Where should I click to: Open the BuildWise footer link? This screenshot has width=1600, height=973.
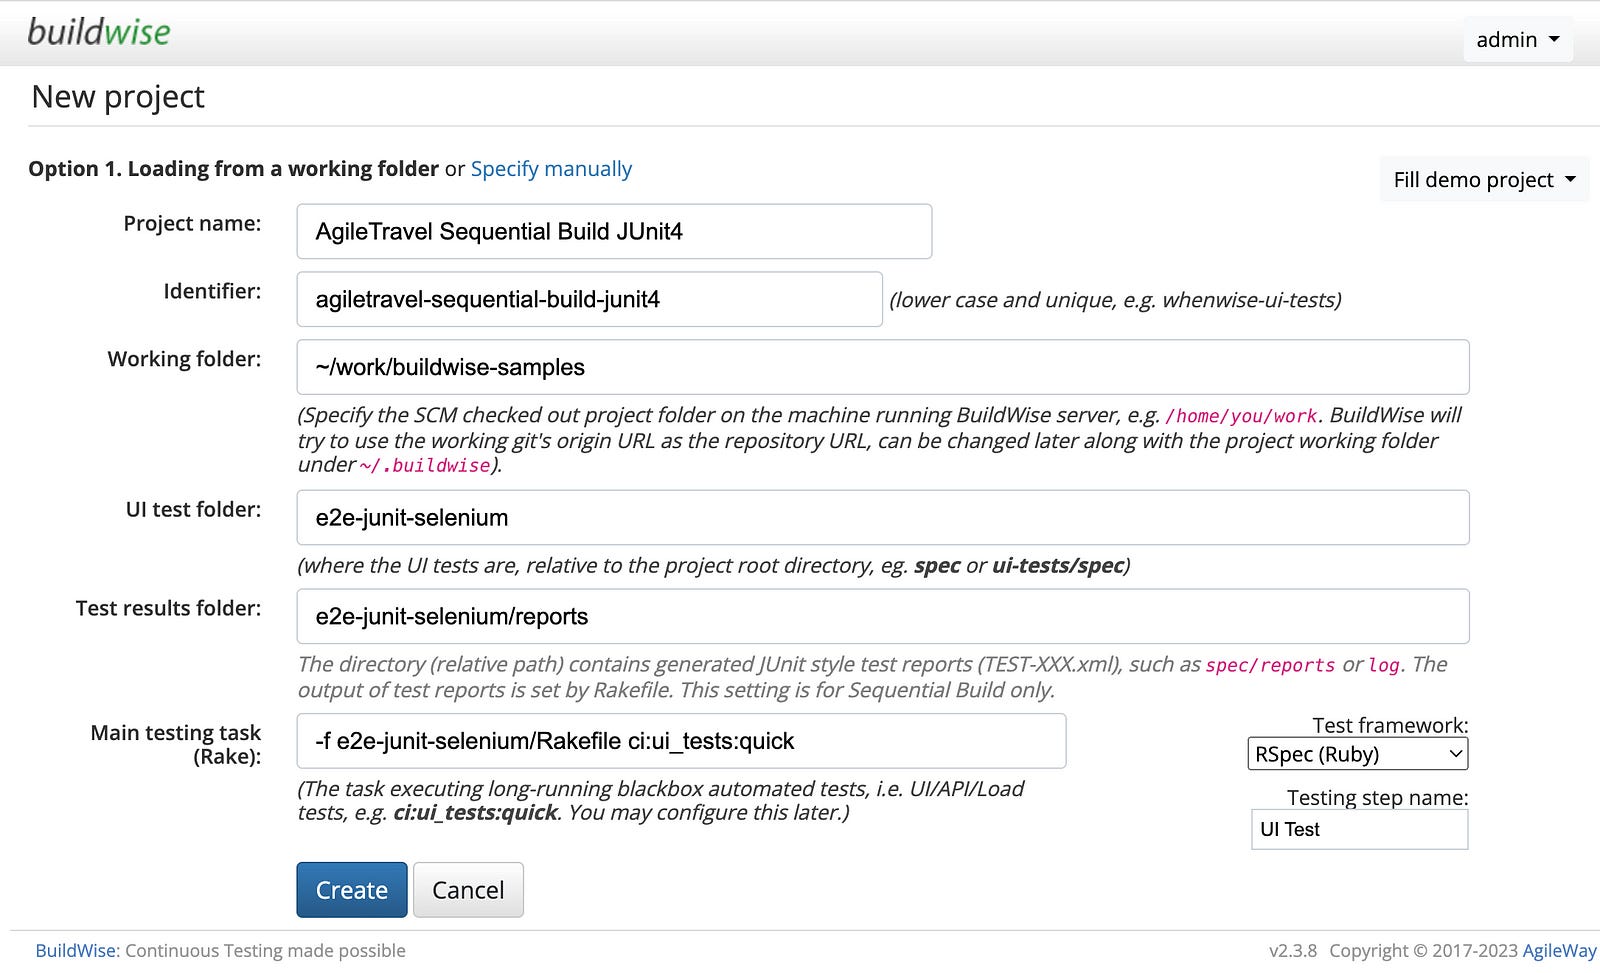click(77, 950)
